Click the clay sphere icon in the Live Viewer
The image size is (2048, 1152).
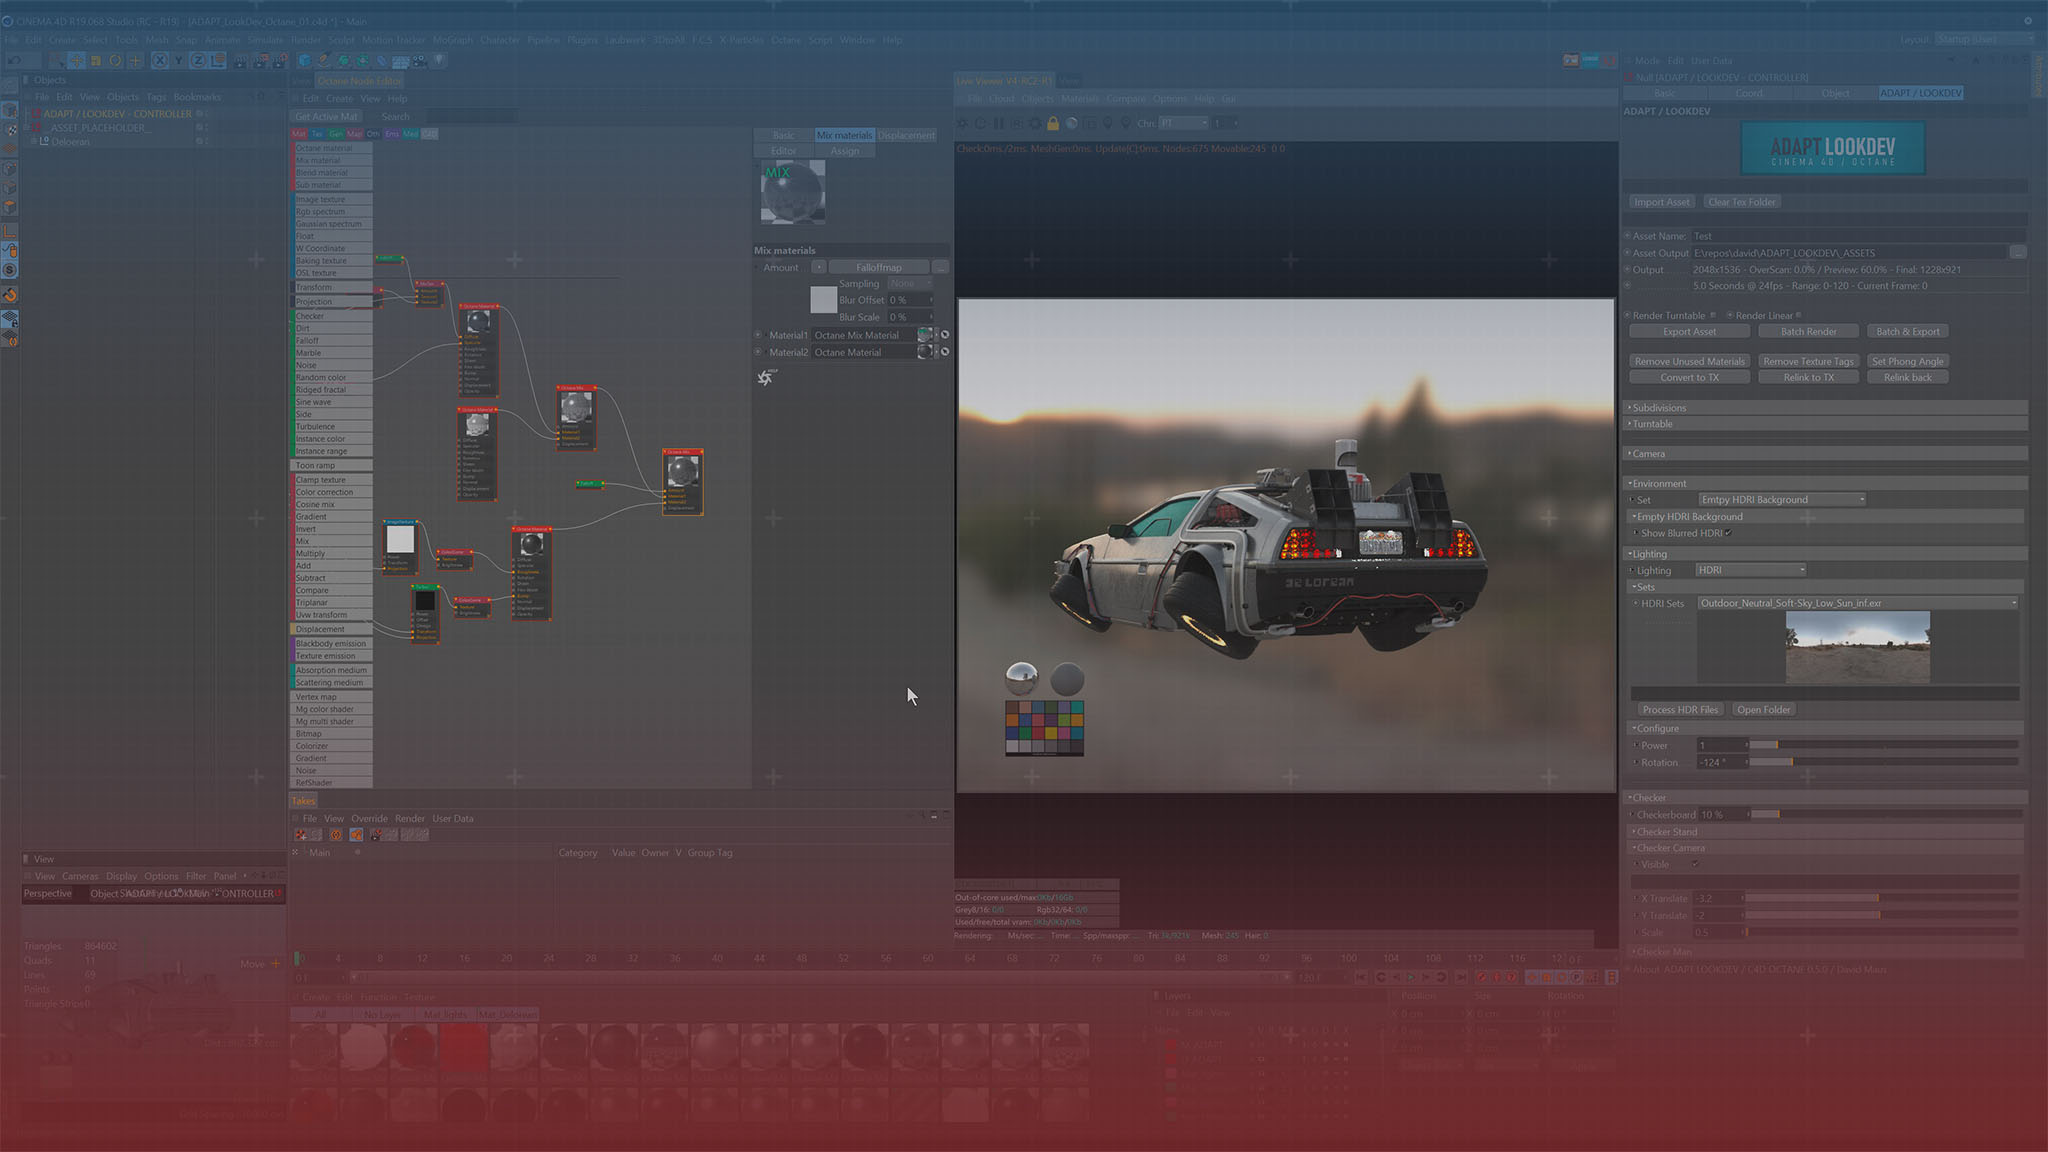click(1071, 123)
